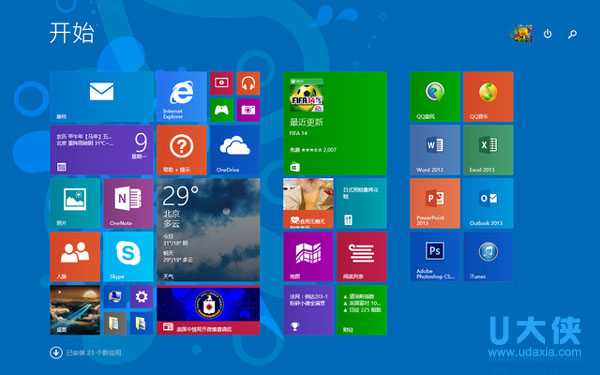
Task: Open the Desktop tile
Action: 75,310
